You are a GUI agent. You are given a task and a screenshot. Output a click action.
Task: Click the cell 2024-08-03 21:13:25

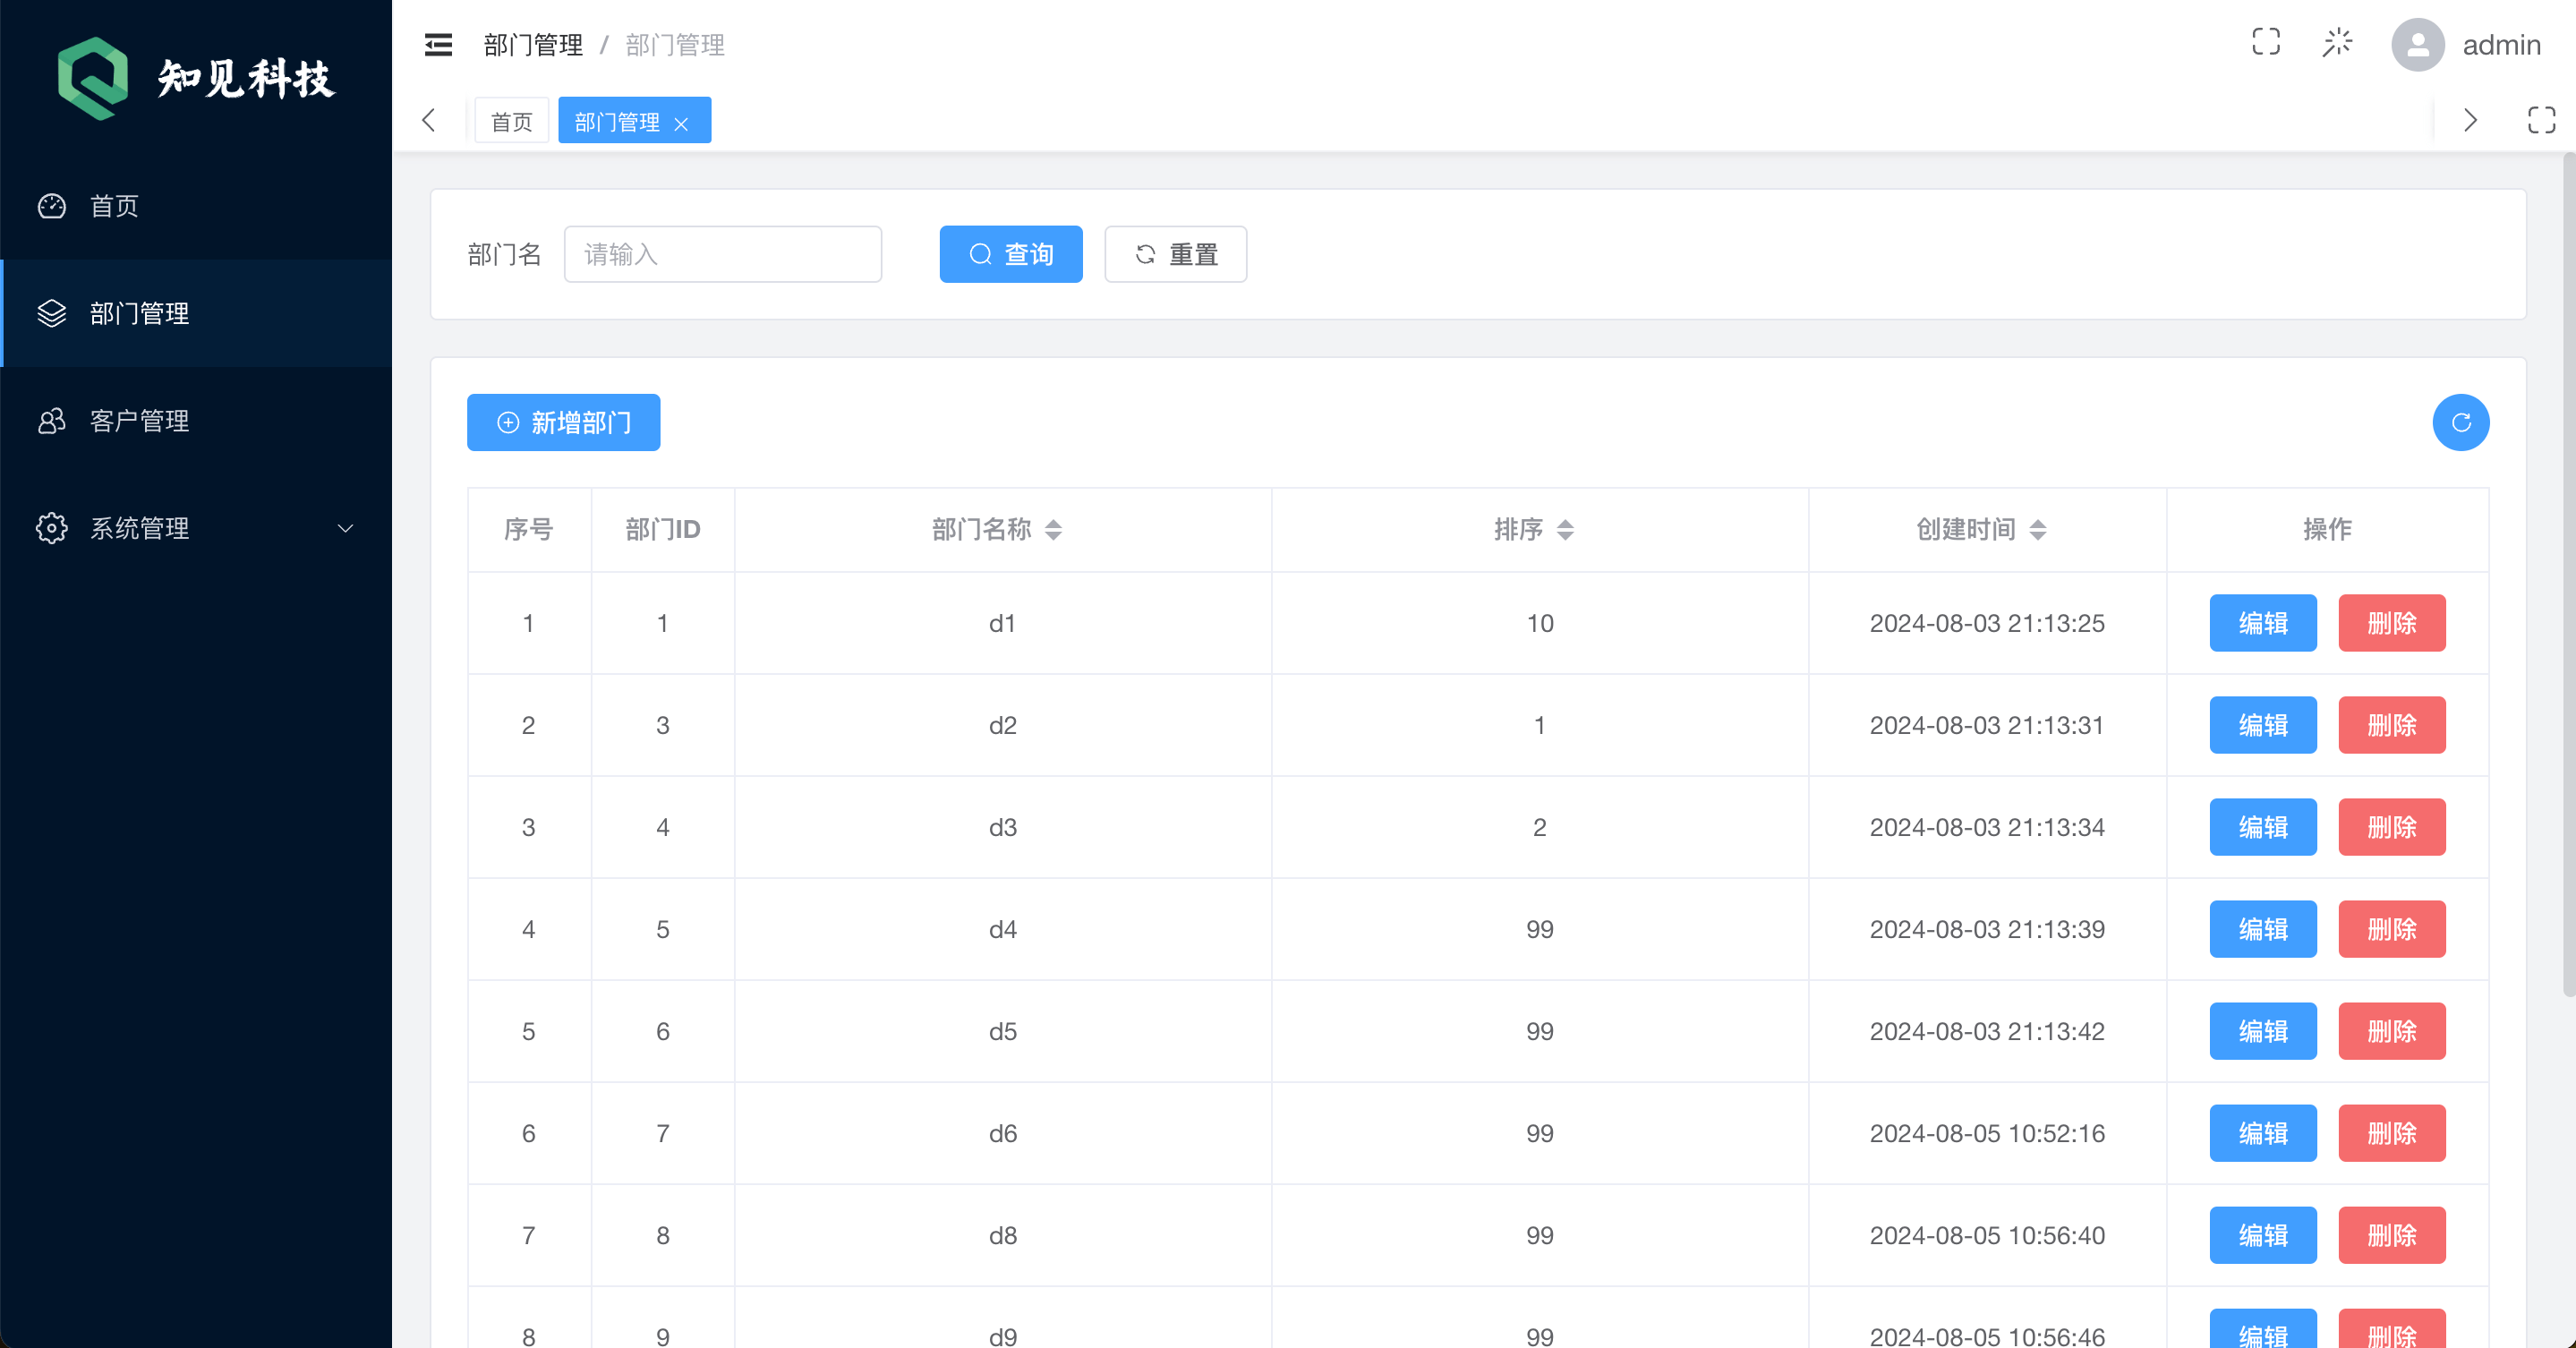pyautogui.click(x=1987, y=623)
